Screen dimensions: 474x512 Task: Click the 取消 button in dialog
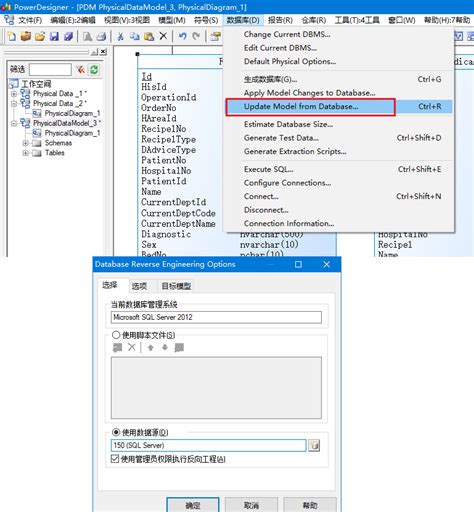click(x=251, y=505)
